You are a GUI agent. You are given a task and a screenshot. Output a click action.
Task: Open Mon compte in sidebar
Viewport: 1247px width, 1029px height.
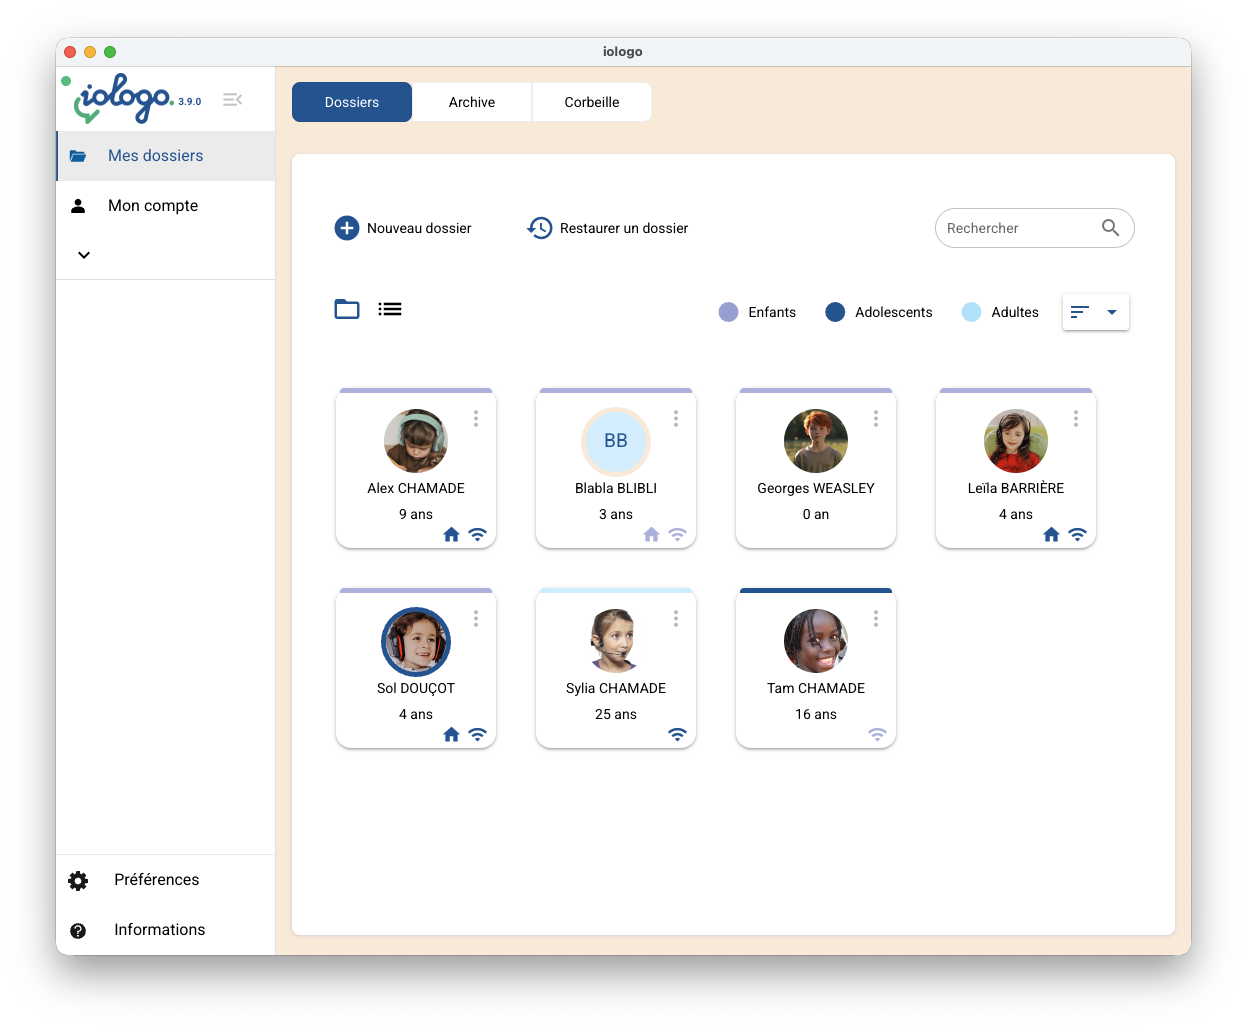(x=153, y=206)
